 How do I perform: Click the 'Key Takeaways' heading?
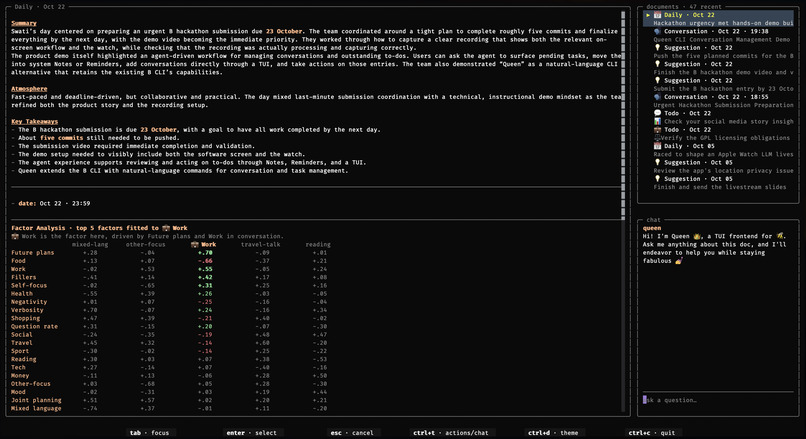tap(34, 121)
